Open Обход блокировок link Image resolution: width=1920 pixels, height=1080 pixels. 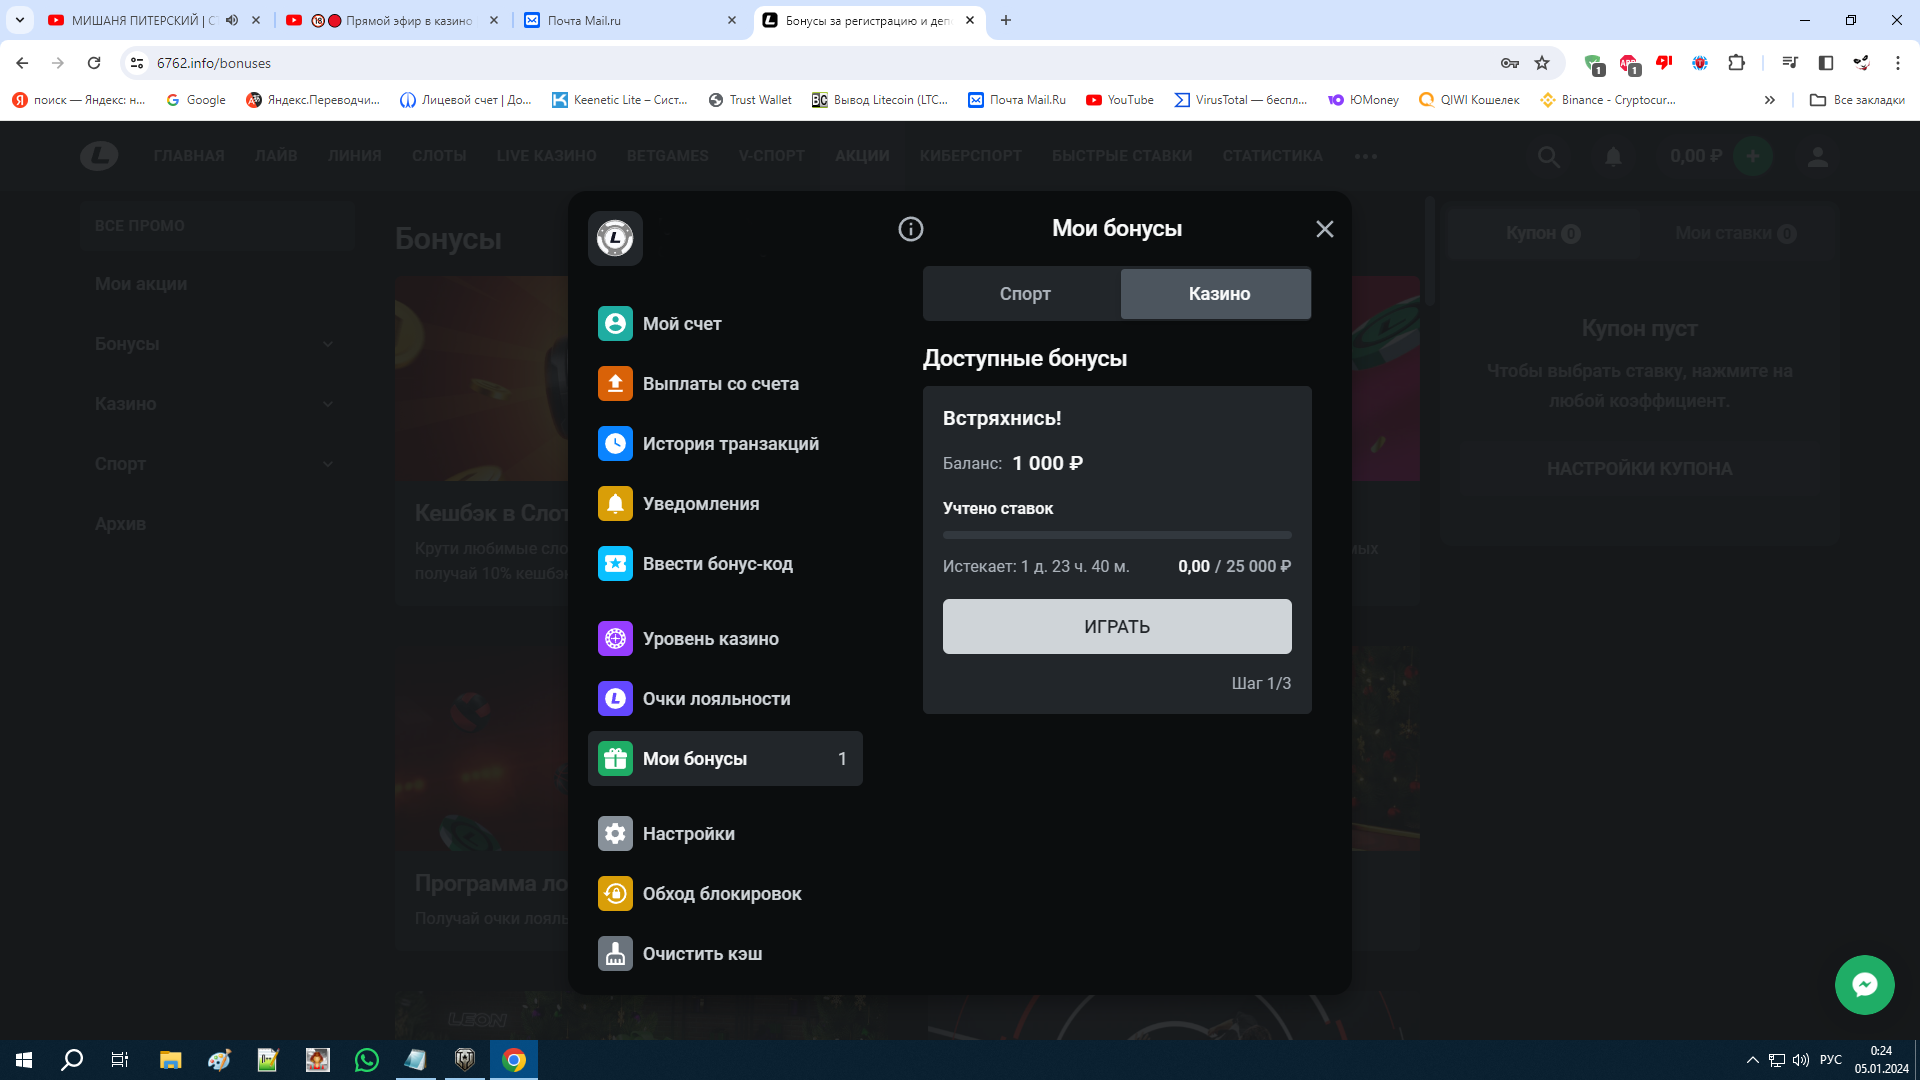(721, 894)
